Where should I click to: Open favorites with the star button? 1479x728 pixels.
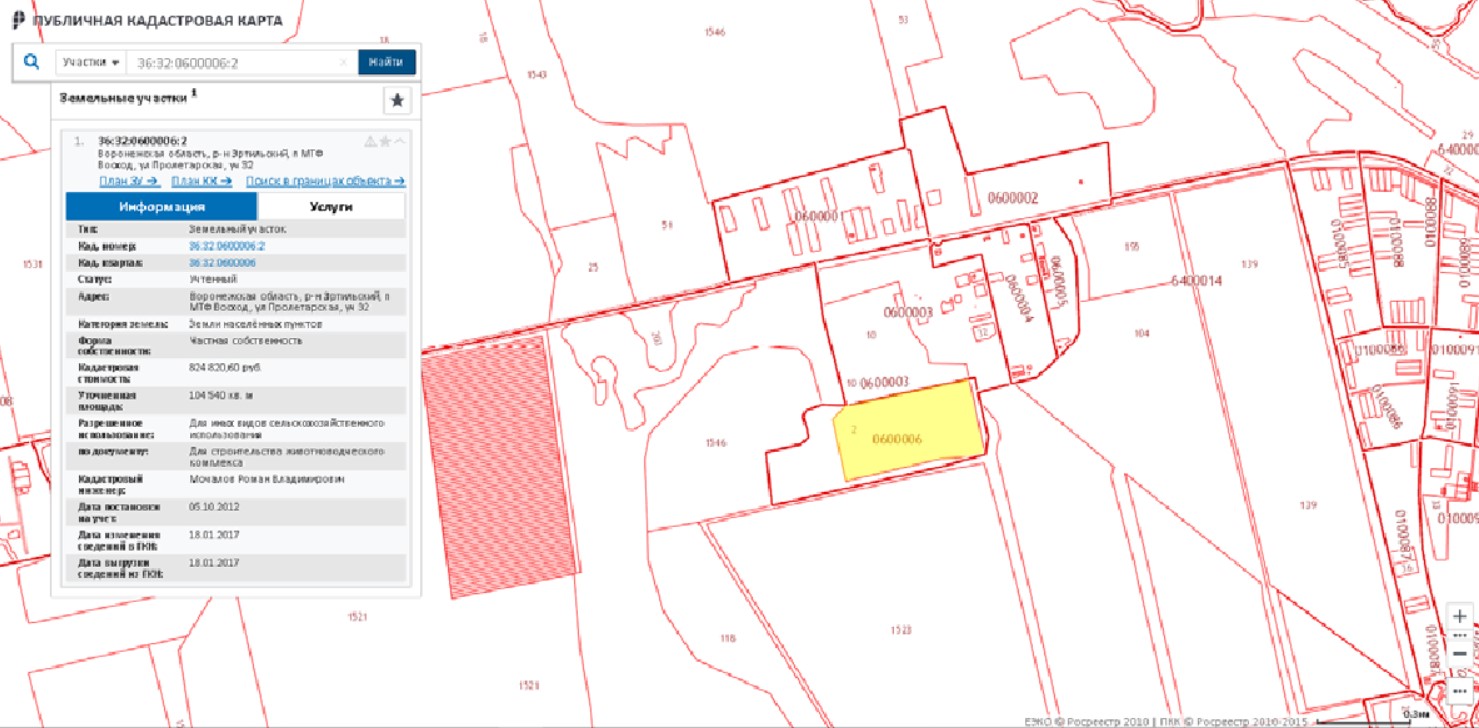397,101
